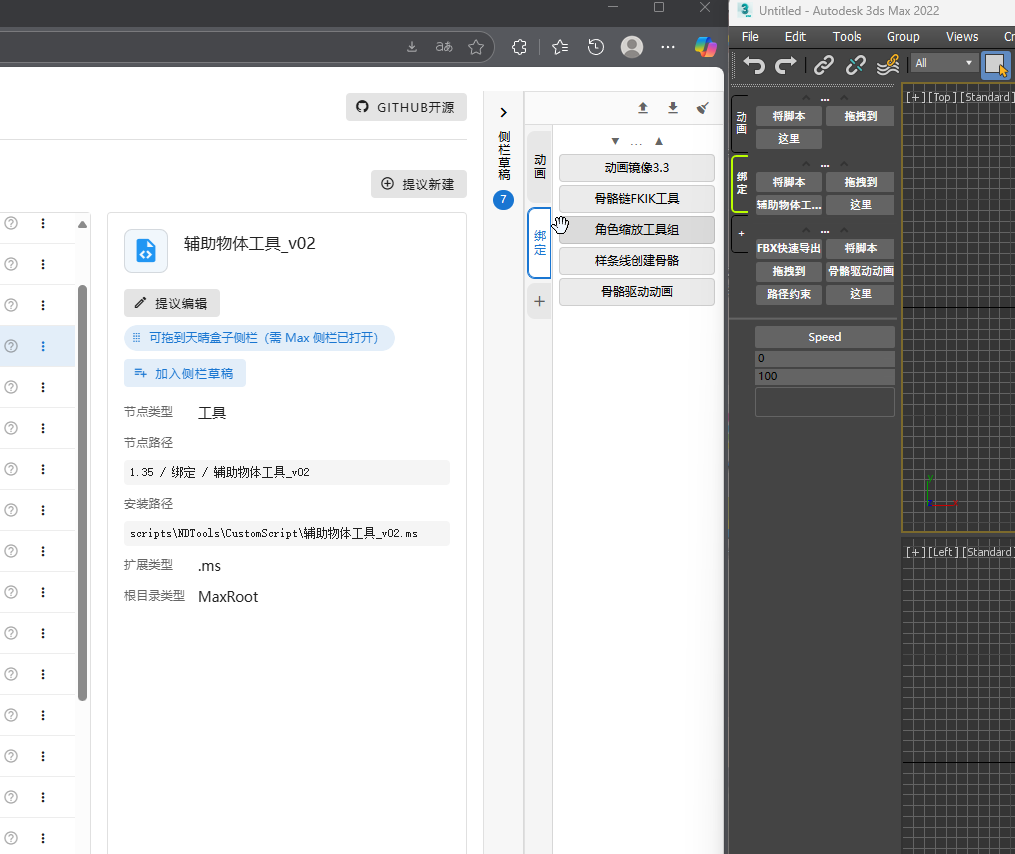1015x854 pixels.
Task: Click the browser profile avatar
Action: click(632, 47)
